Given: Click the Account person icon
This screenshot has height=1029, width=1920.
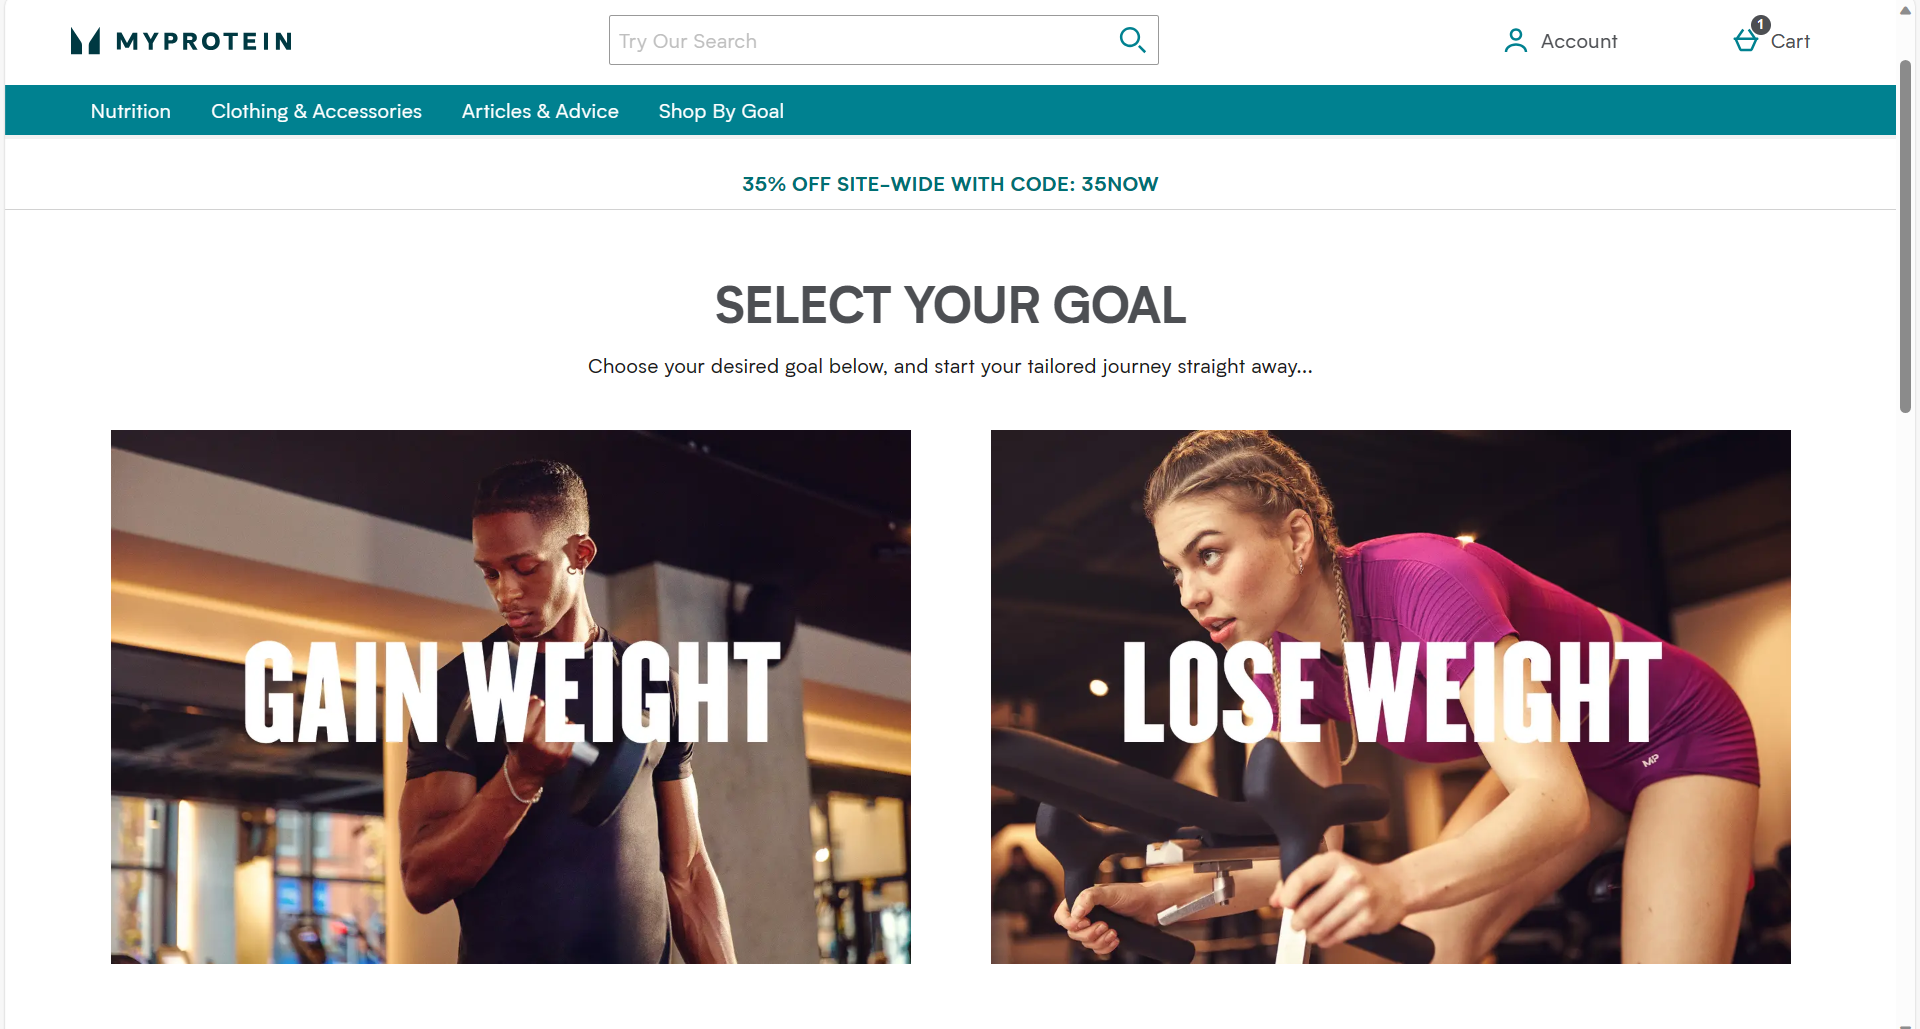Looking at the screenshot, I should pyautogui.click(x=1516, y=41).
